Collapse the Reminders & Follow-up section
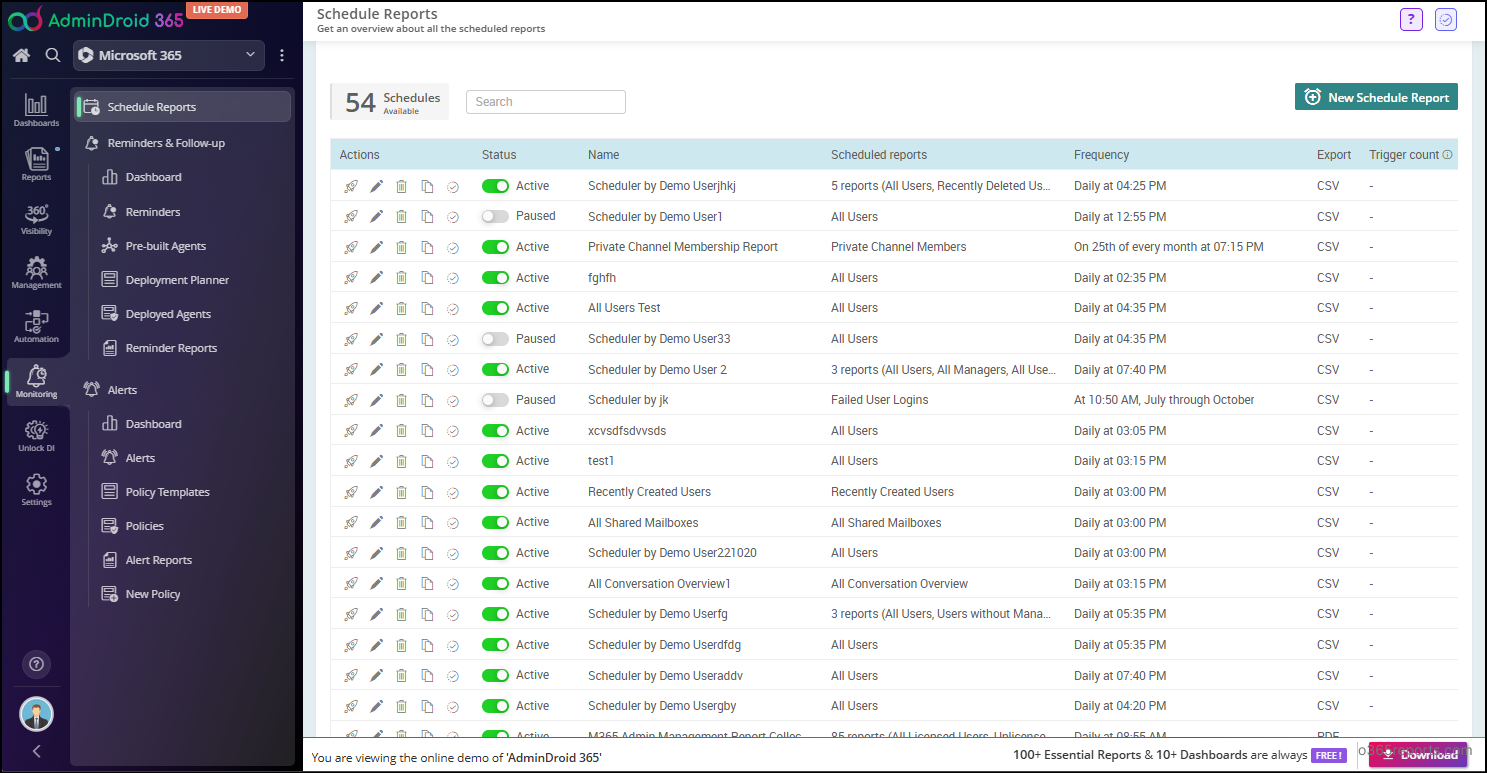 point(166,143)
